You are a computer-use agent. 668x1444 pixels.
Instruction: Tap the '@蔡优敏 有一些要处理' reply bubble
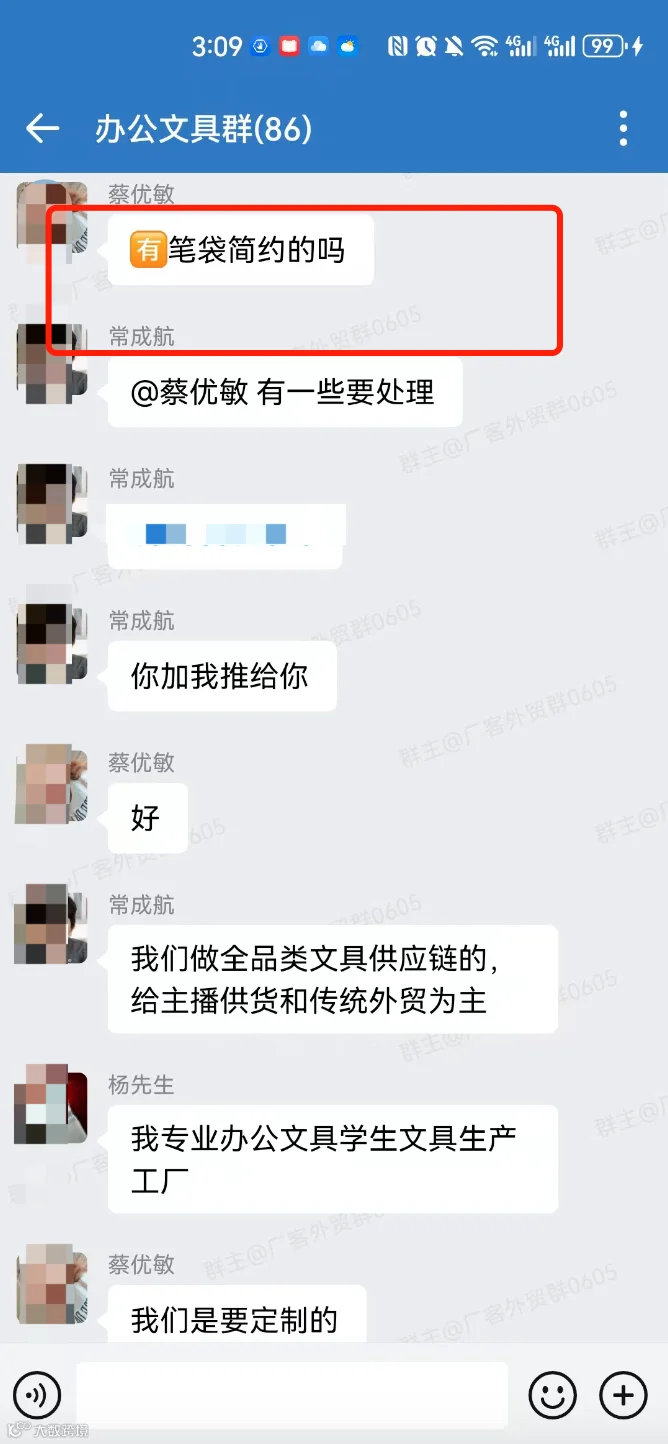pos(285,392)
